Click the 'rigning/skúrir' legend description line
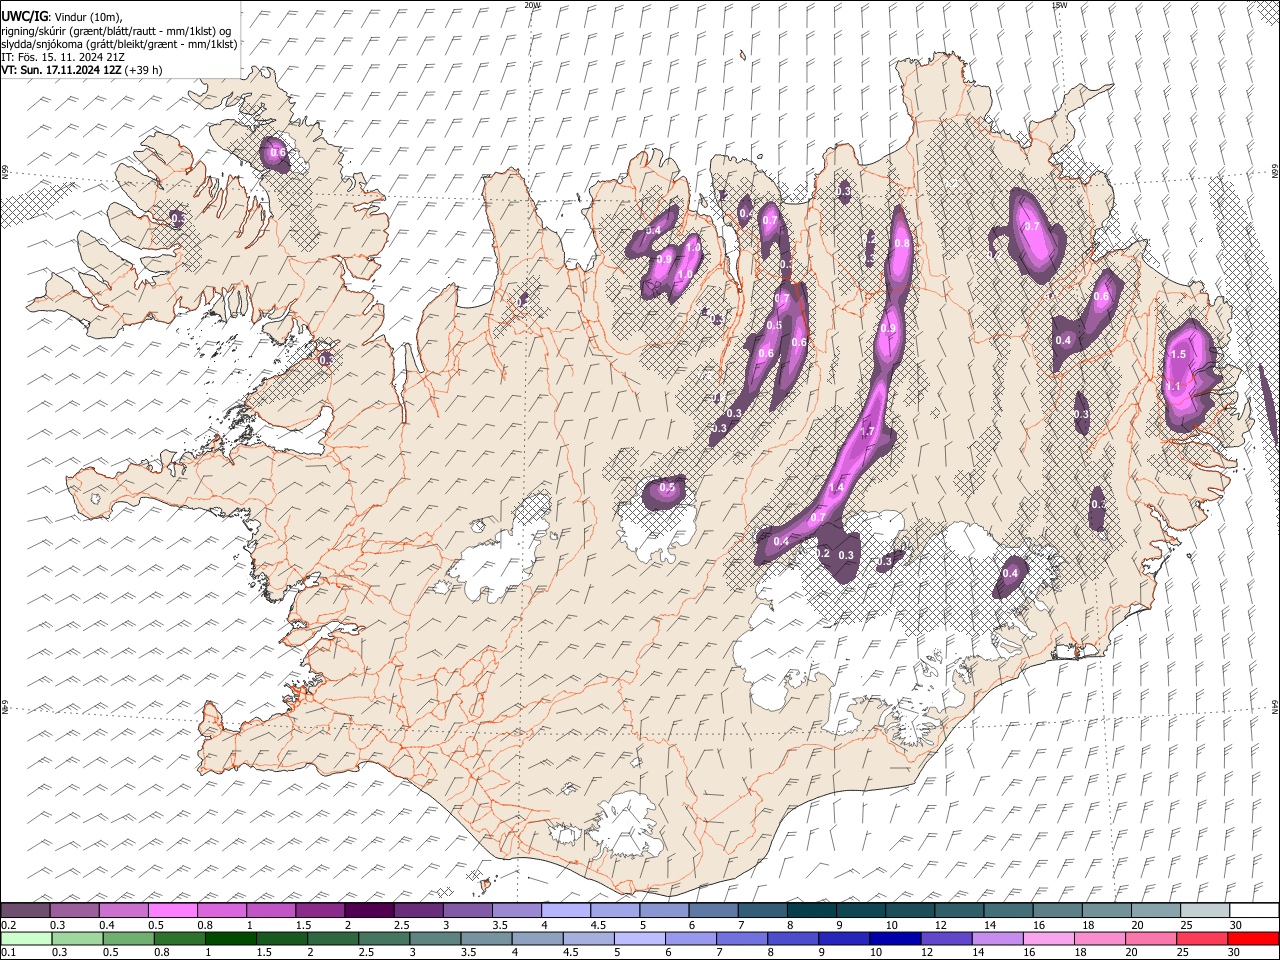Viewport: 1280px width, 960px height. pyautogui.click(x=117, y=31)
